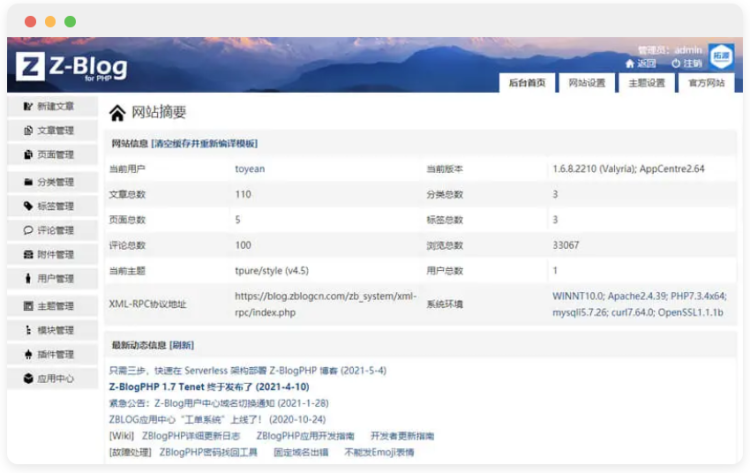Click the [故障处理] label
750x473 pixels.
(x=130, y=452)
